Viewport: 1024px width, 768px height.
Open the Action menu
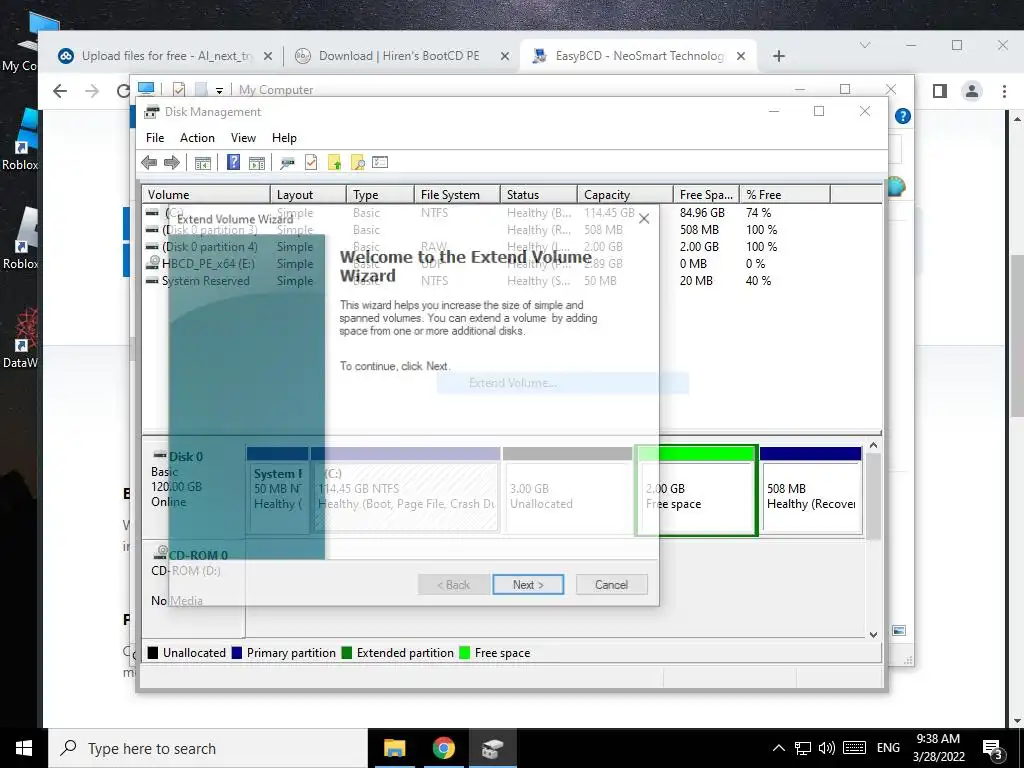point(197,138)
